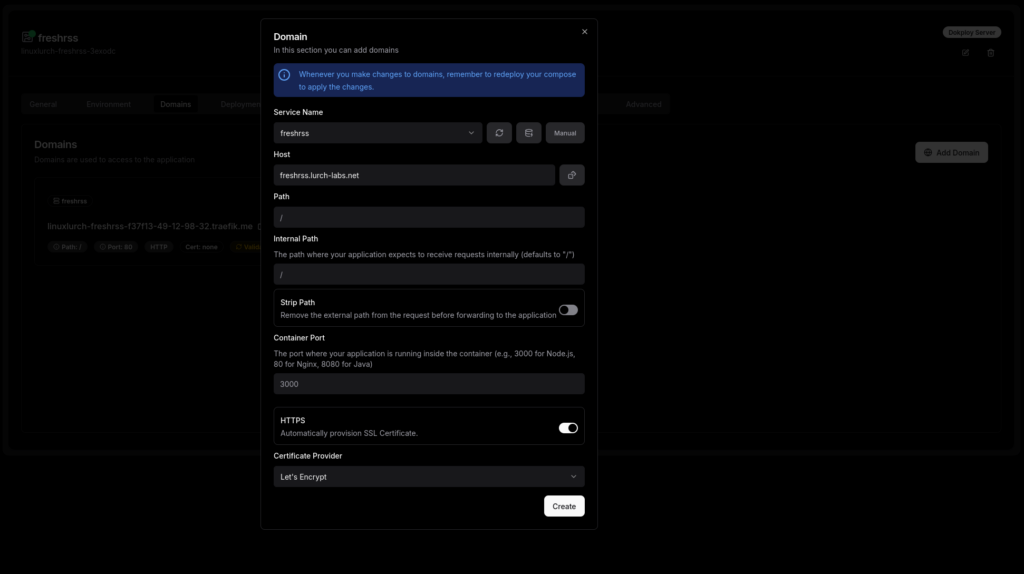Open the Service Name dropdown
The image size is (1024, 574).
378,133
